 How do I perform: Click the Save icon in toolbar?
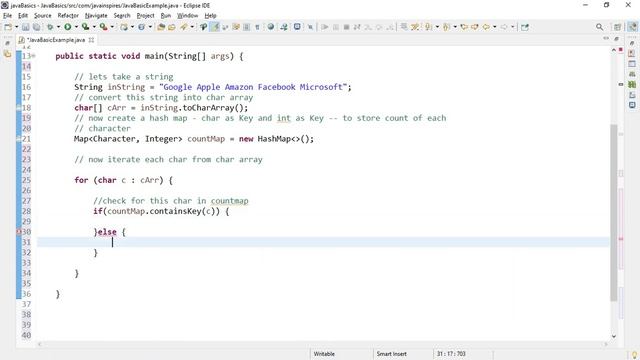click(x=26, y=27)
